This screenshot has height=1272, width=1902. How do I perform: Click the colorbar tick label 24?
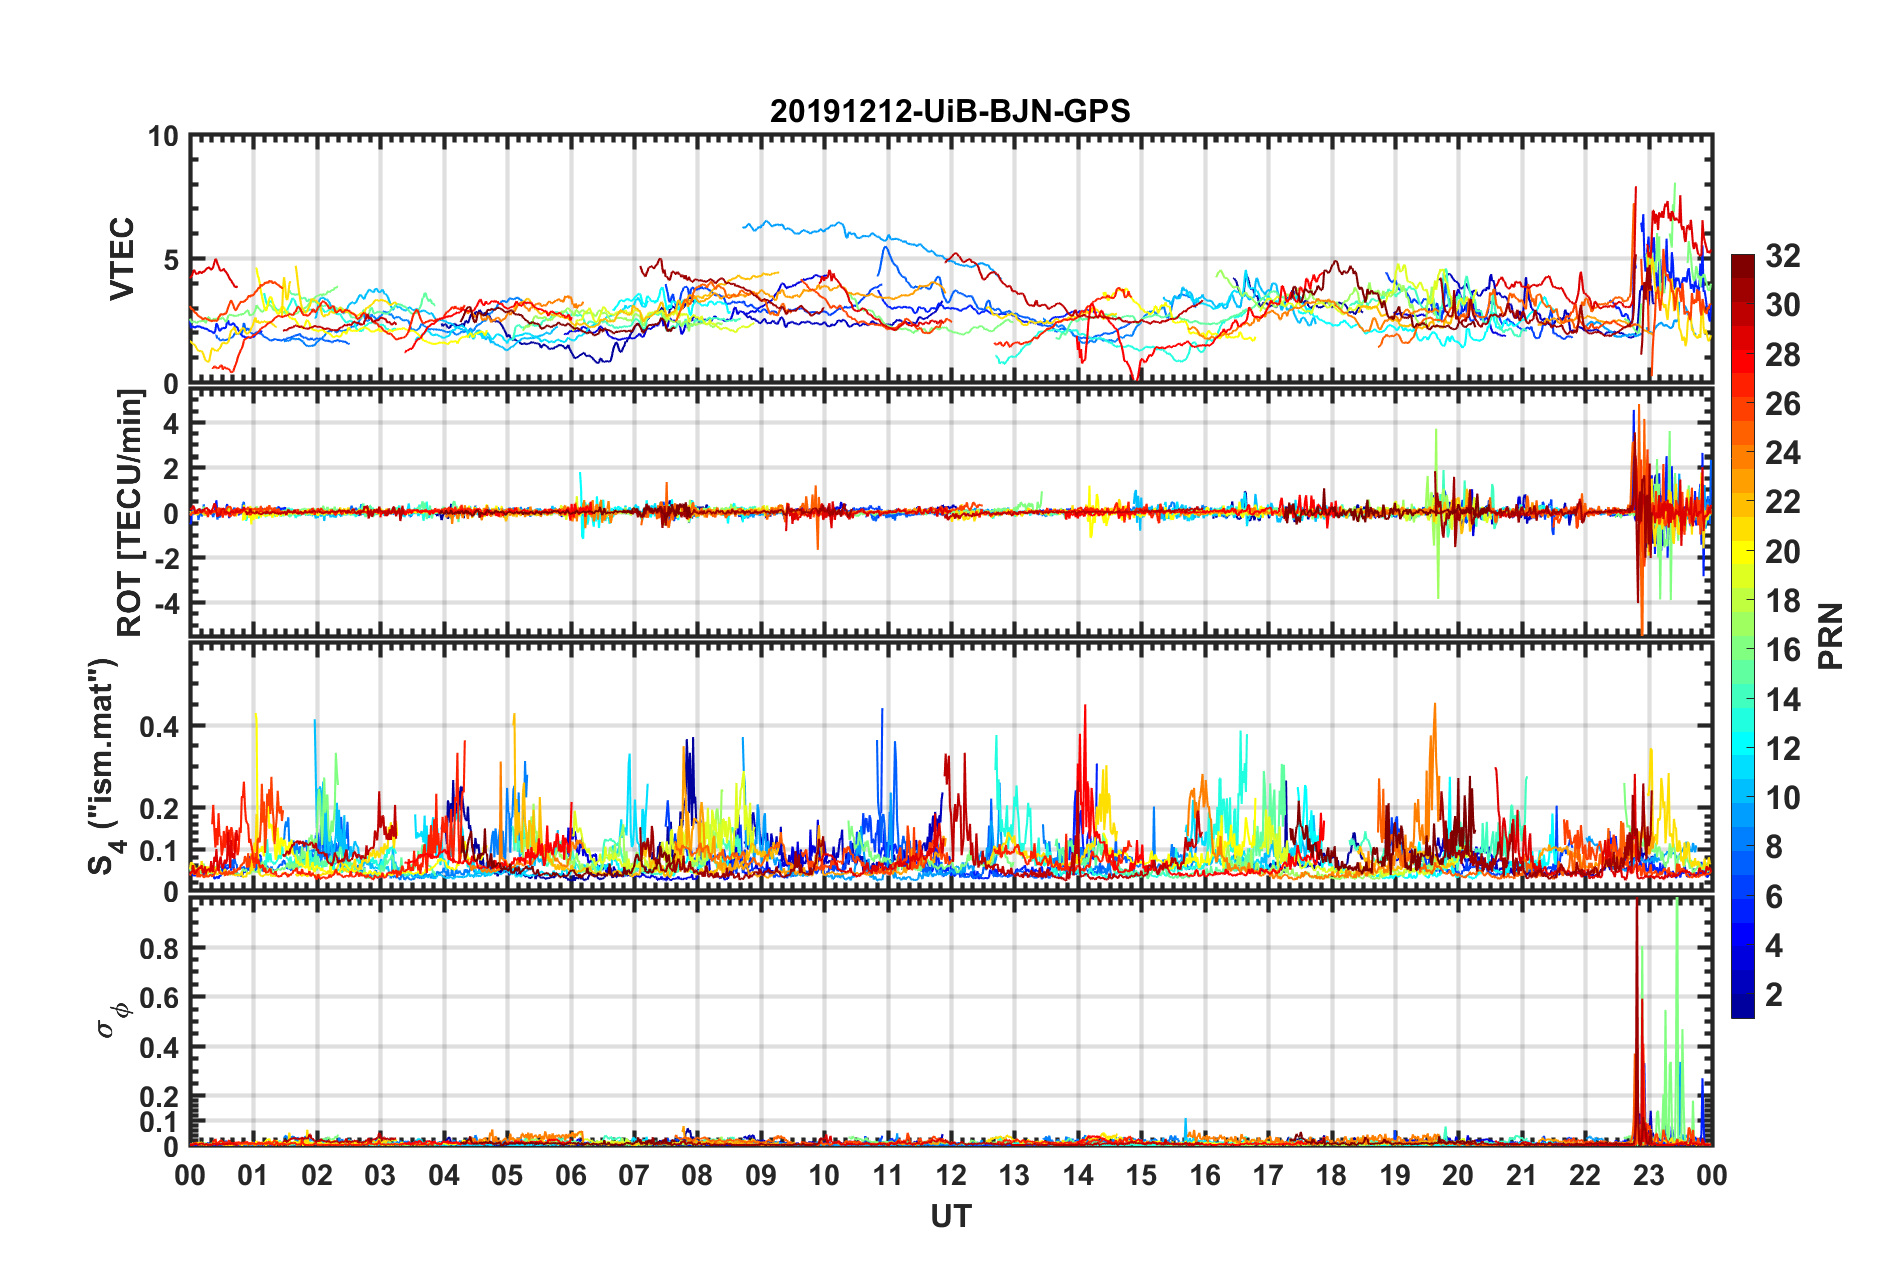[x=1782, y=453]
